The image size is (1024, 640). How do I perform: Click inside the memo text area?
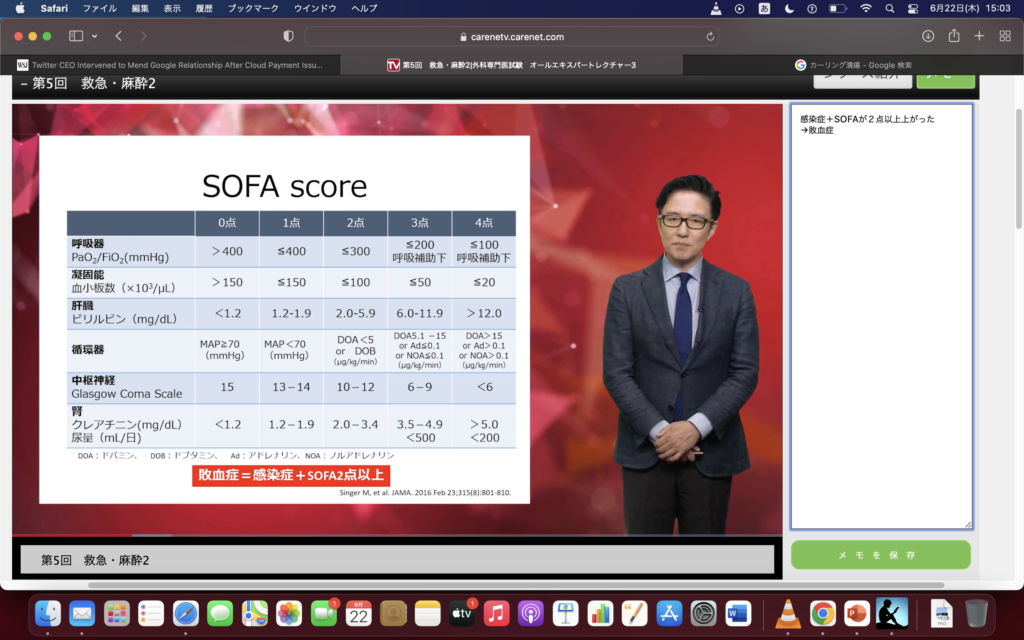(880, 320)
